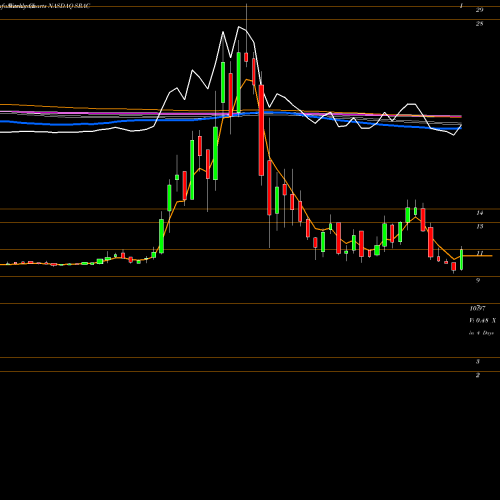Click the 'in 4 Days' text
This screenshot has width=500, height=500.
click(x=481, y=333)
